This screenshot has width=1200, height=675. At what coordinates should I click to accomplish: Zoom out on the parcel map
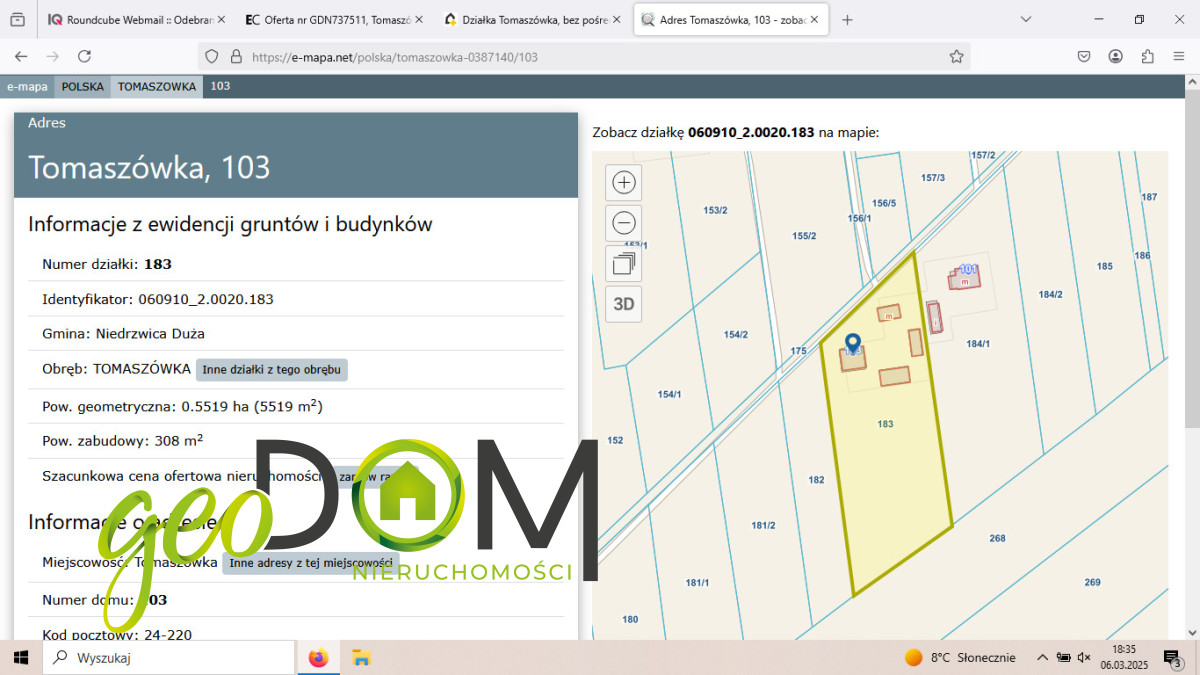pyautogui.click(x=624, y=223)
